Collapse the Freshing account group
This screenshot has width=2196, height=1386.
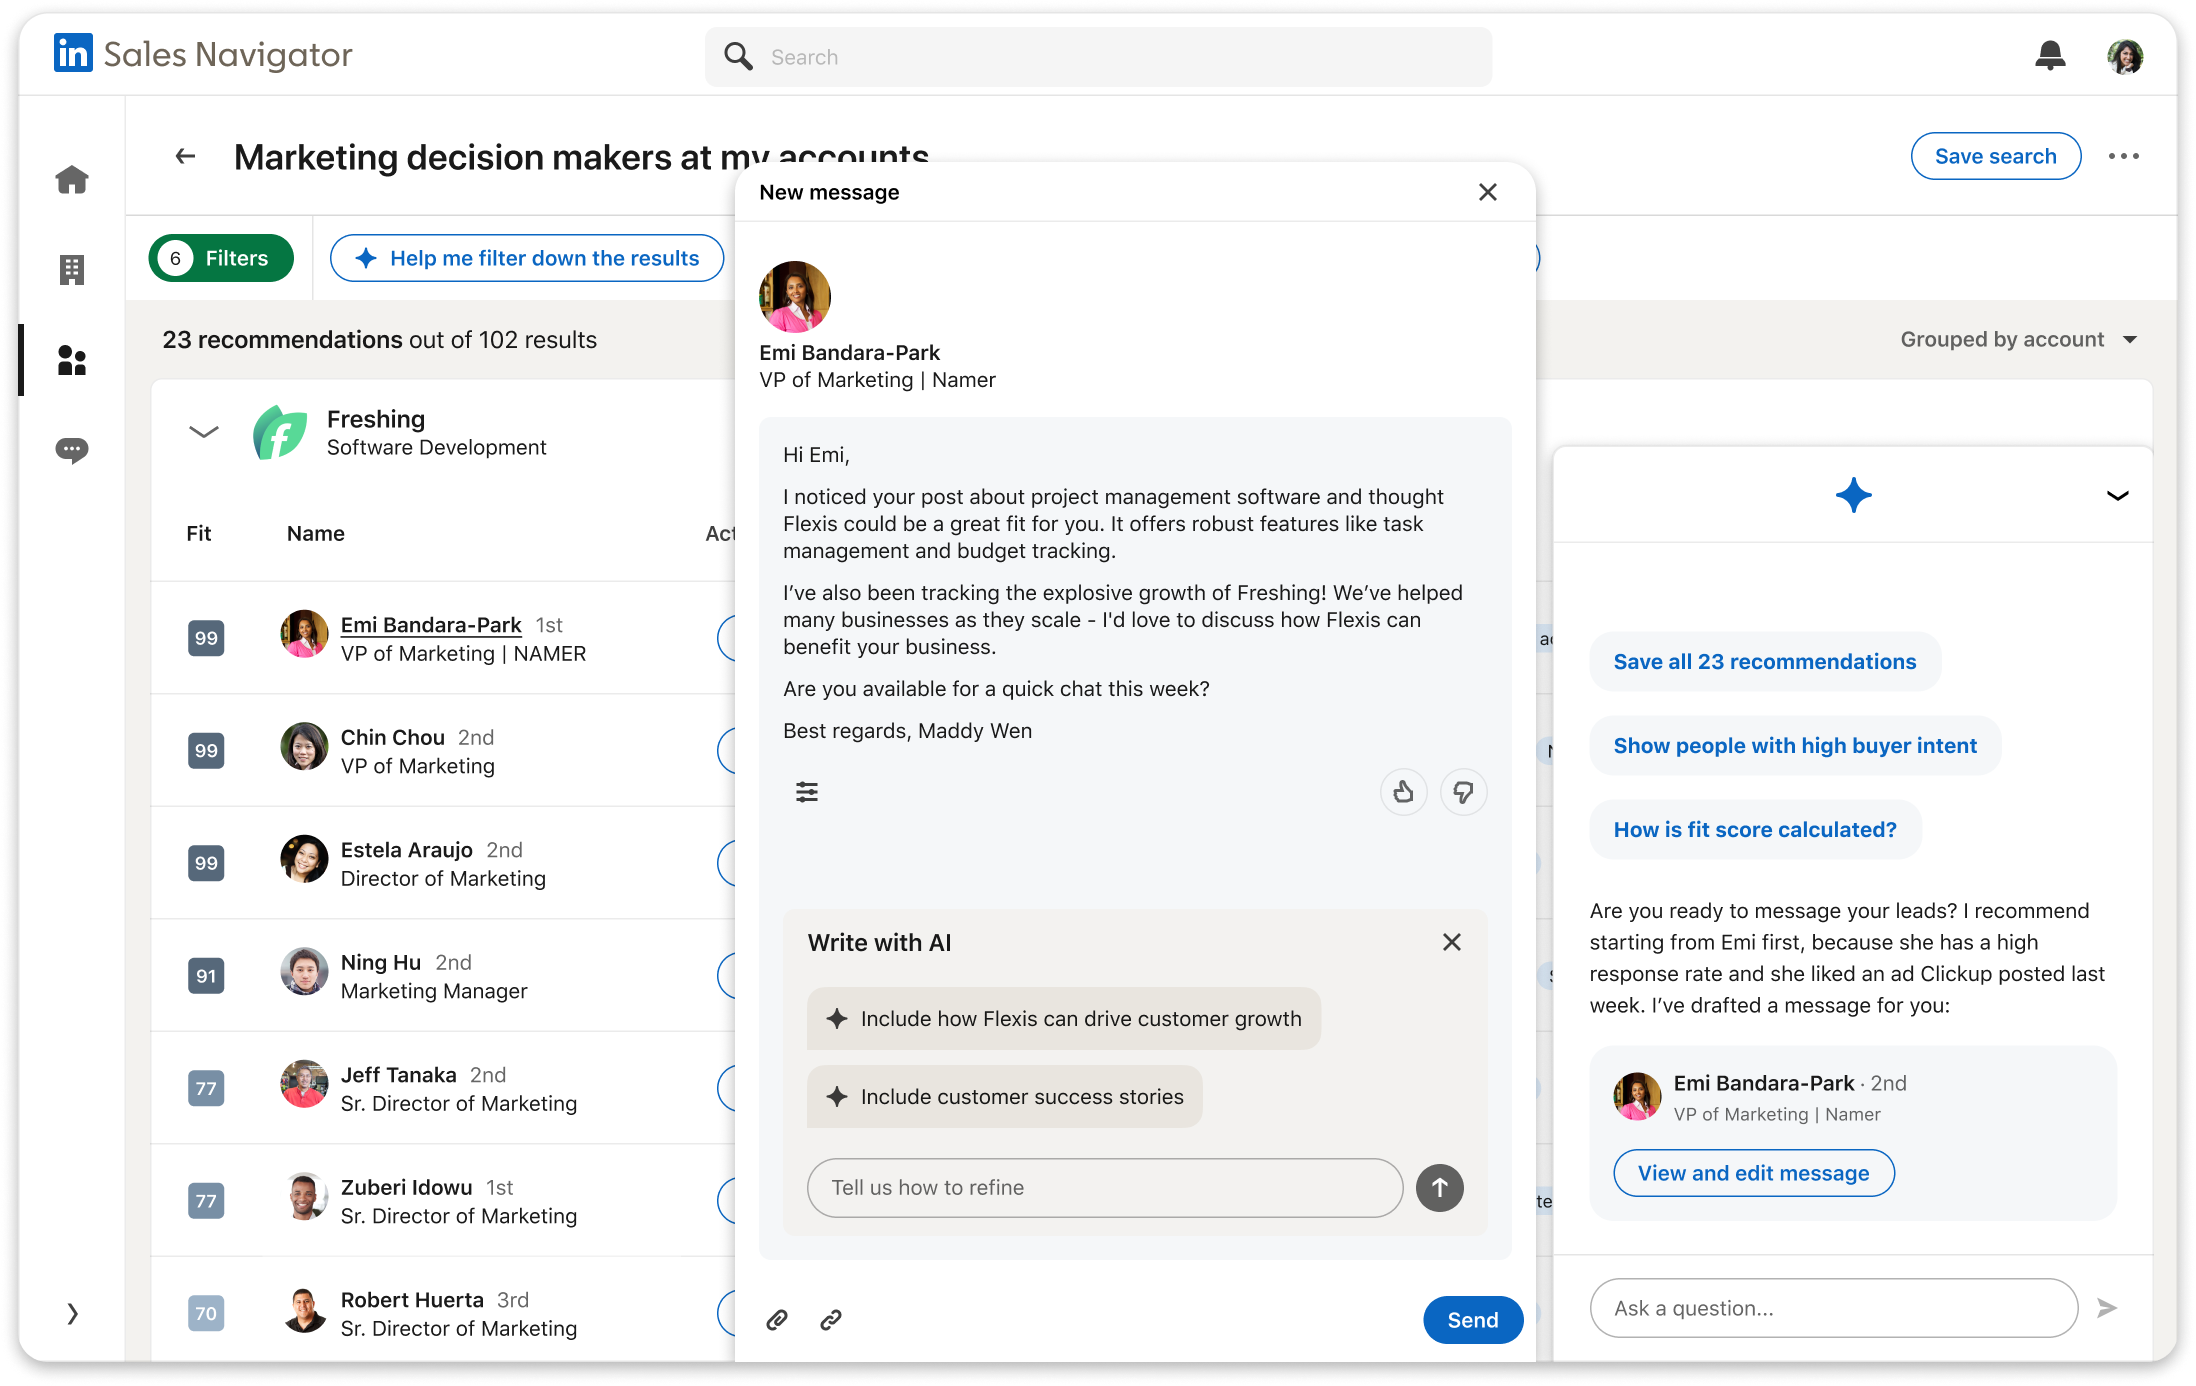[203, 432]
